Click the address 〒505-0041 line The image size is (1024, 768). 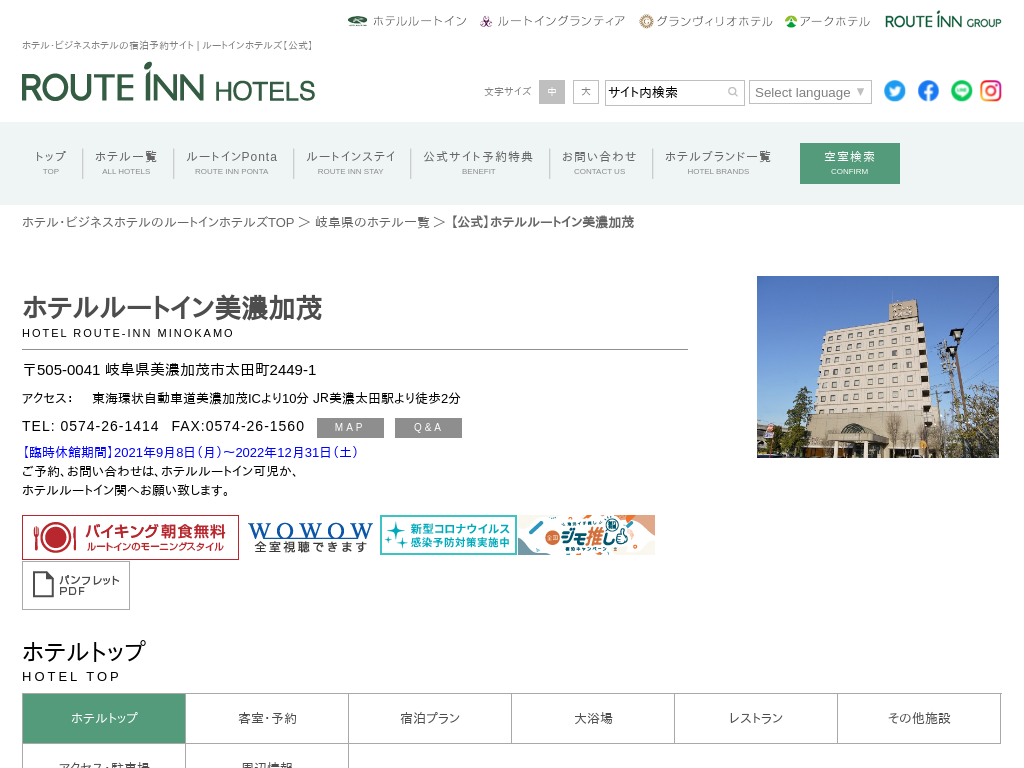[x=169, y=370]
